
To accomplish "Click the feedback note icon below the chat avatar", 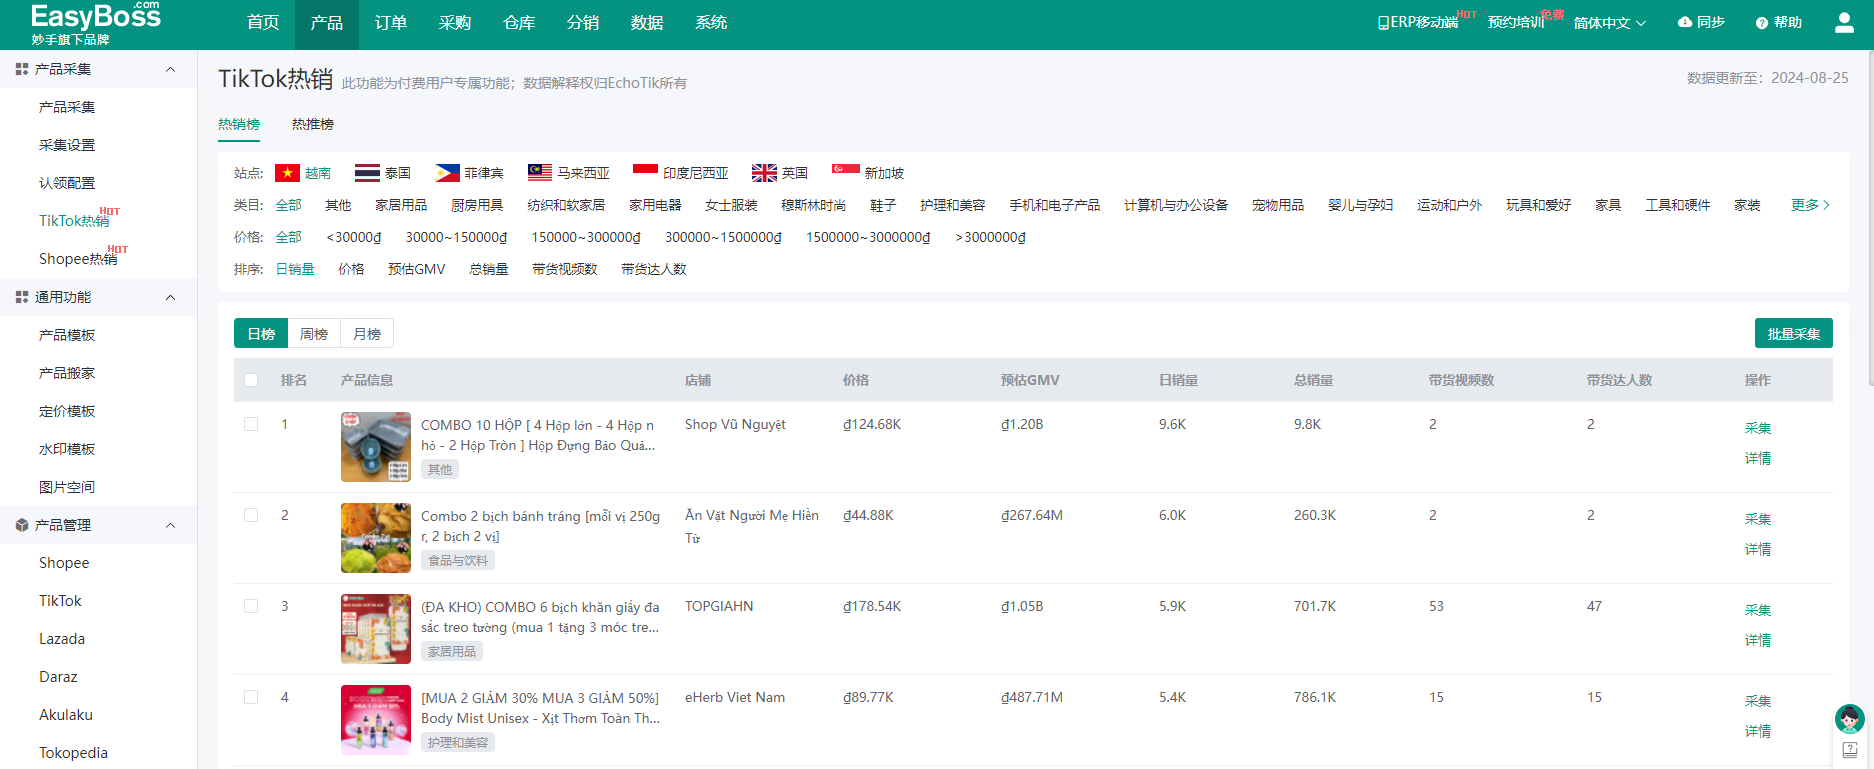I will [1850, 750].
